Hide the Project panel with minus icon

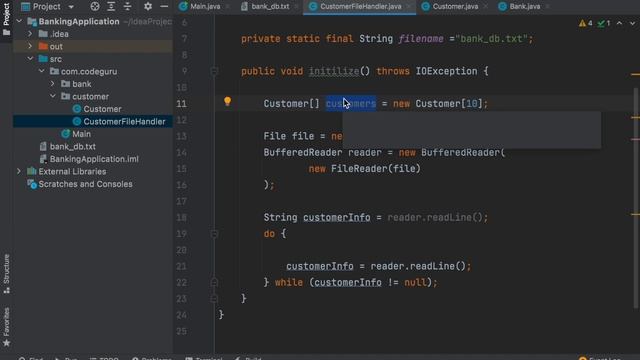(164, 7)
